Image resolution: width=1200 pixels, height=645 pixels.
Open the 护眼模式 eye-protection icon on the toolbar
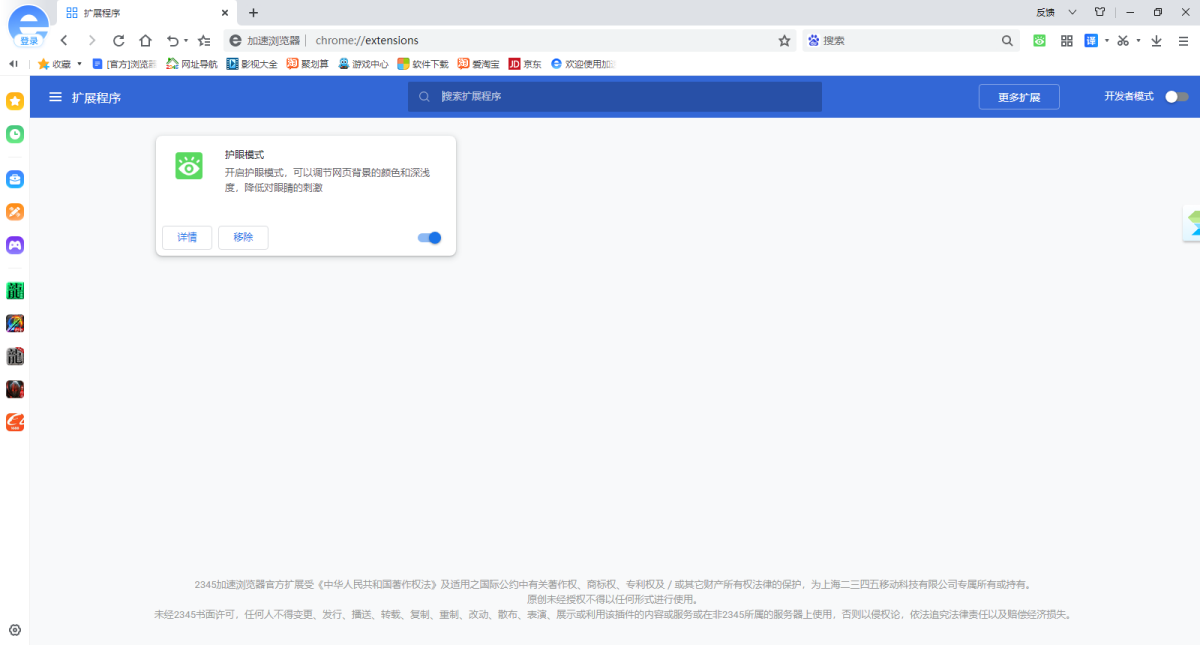[1039, 40]
